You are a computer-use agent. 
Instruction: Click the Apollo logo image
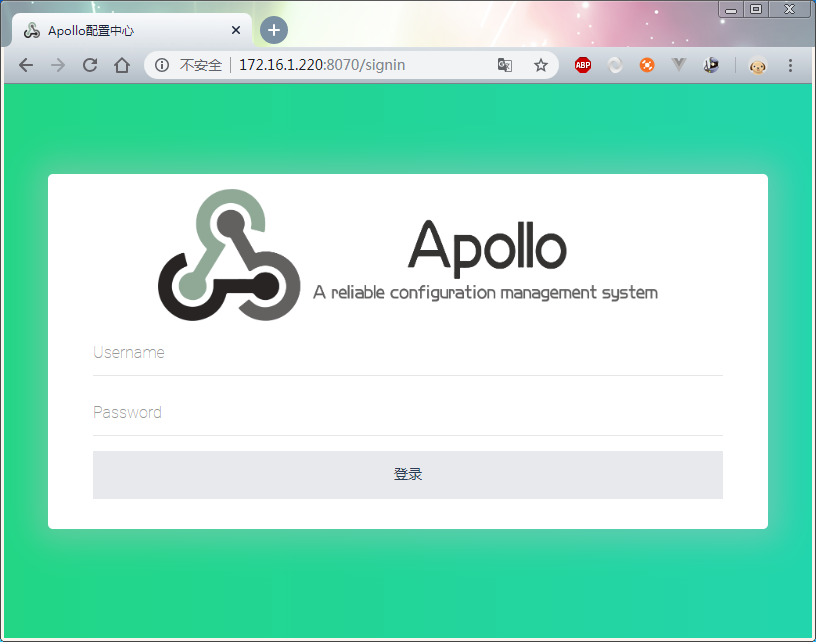pos(229,255)
